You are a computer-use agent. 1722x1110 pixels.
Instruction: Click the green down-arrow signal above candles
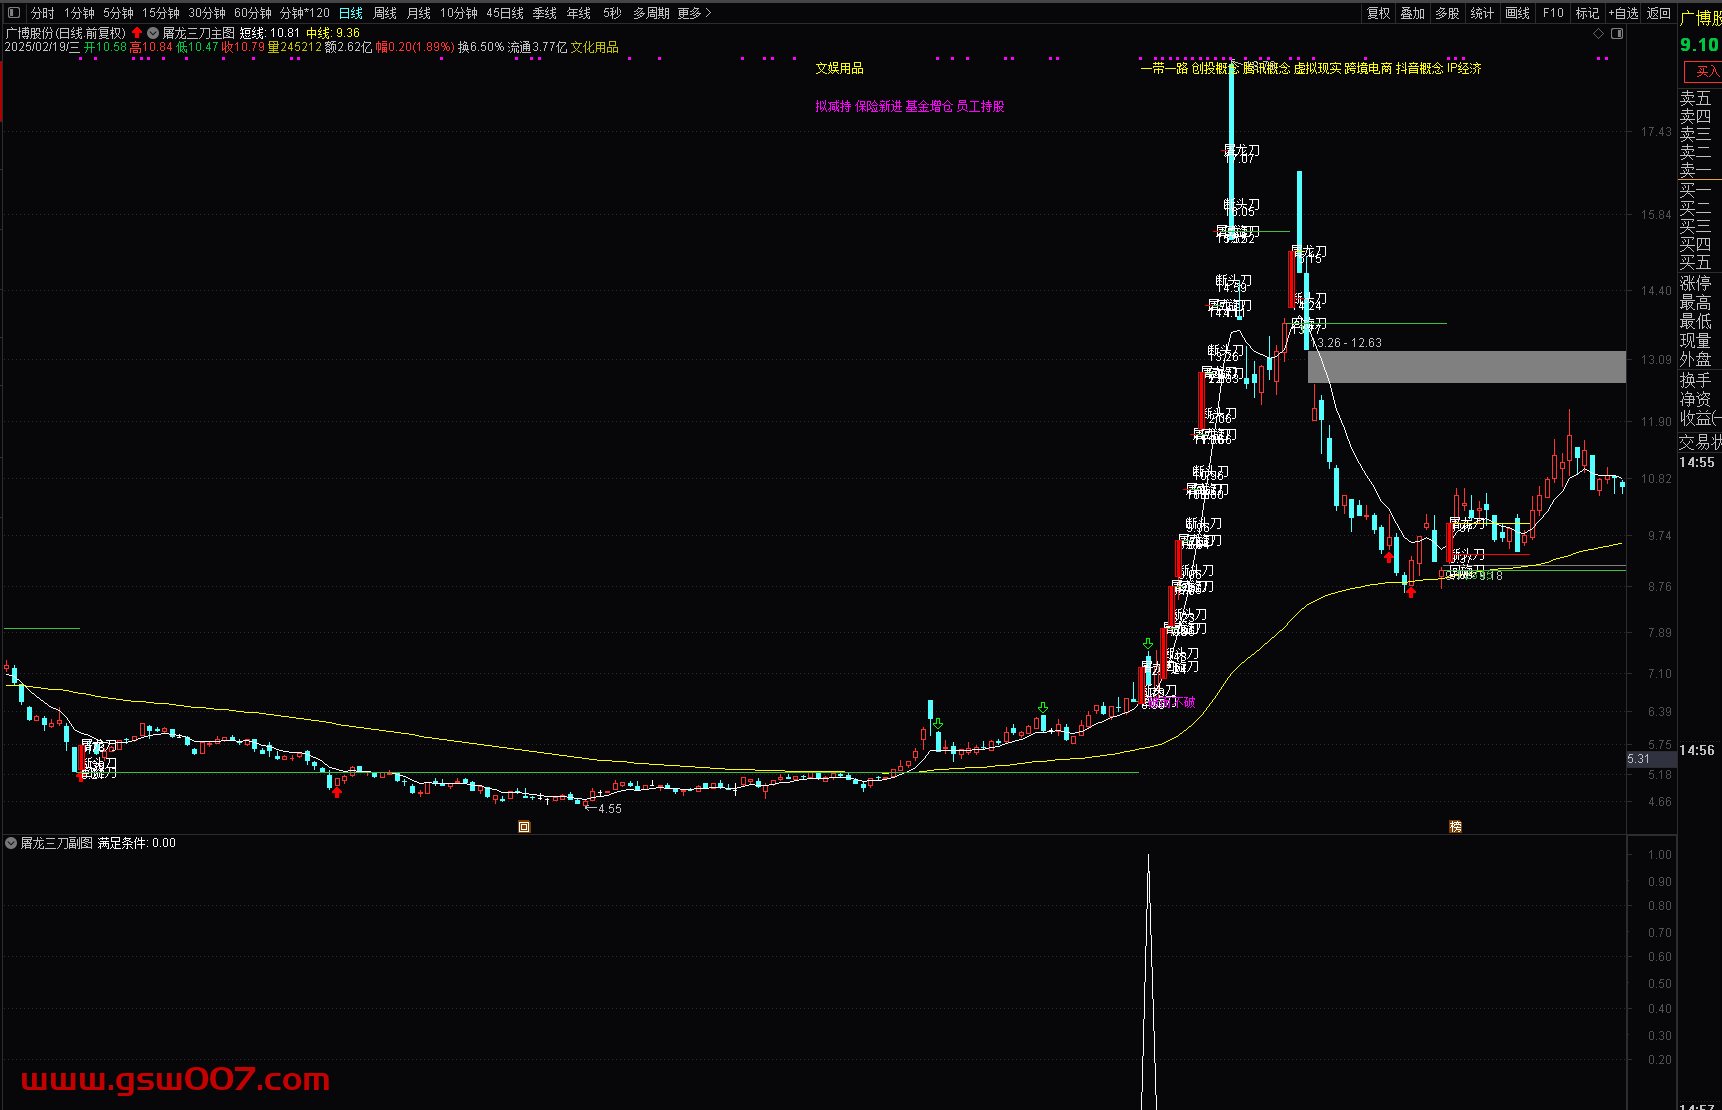(1043, 707)
